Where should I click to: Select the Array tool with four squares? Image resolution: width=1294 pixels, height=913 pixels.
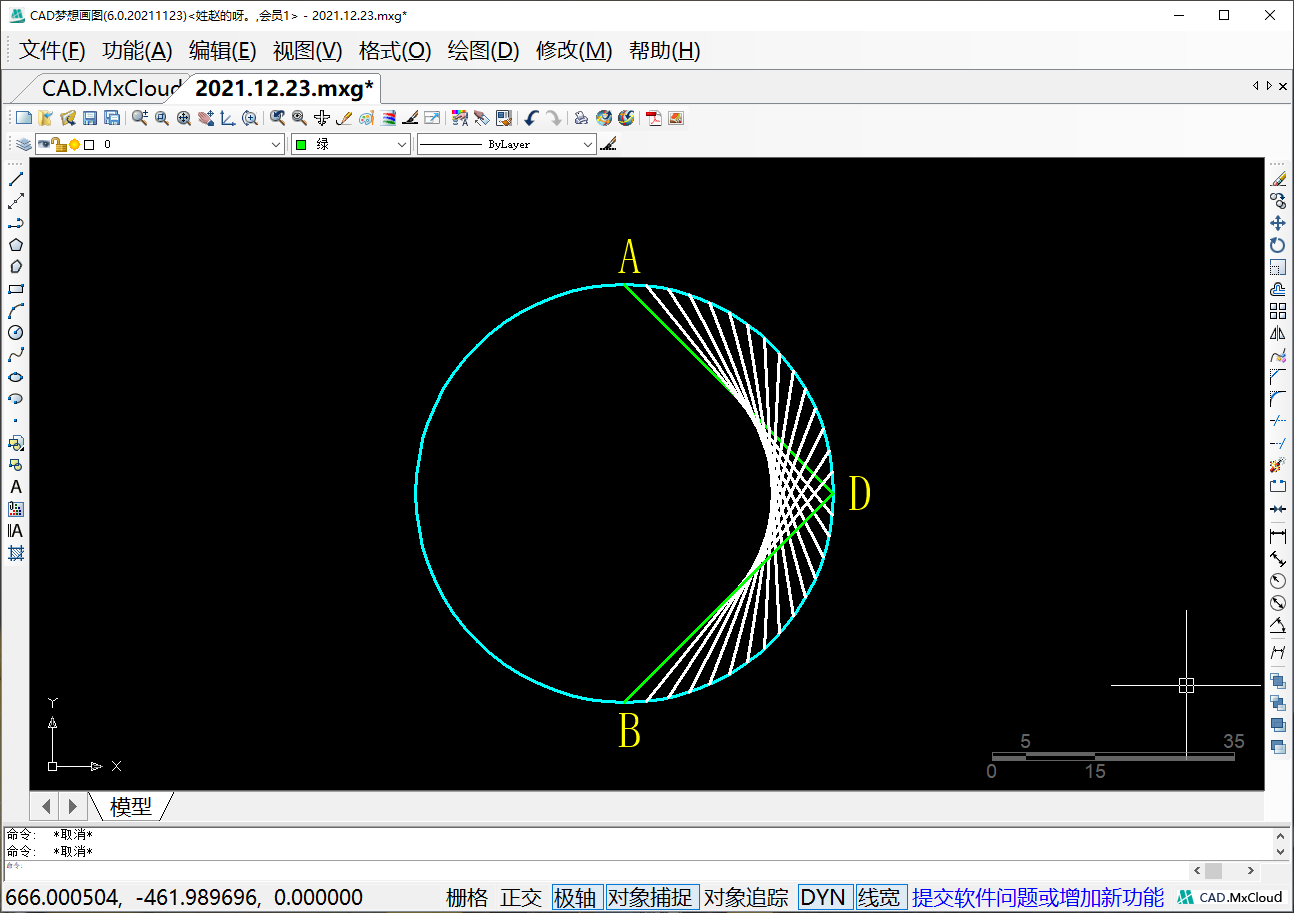click(x=1278, y=311)
